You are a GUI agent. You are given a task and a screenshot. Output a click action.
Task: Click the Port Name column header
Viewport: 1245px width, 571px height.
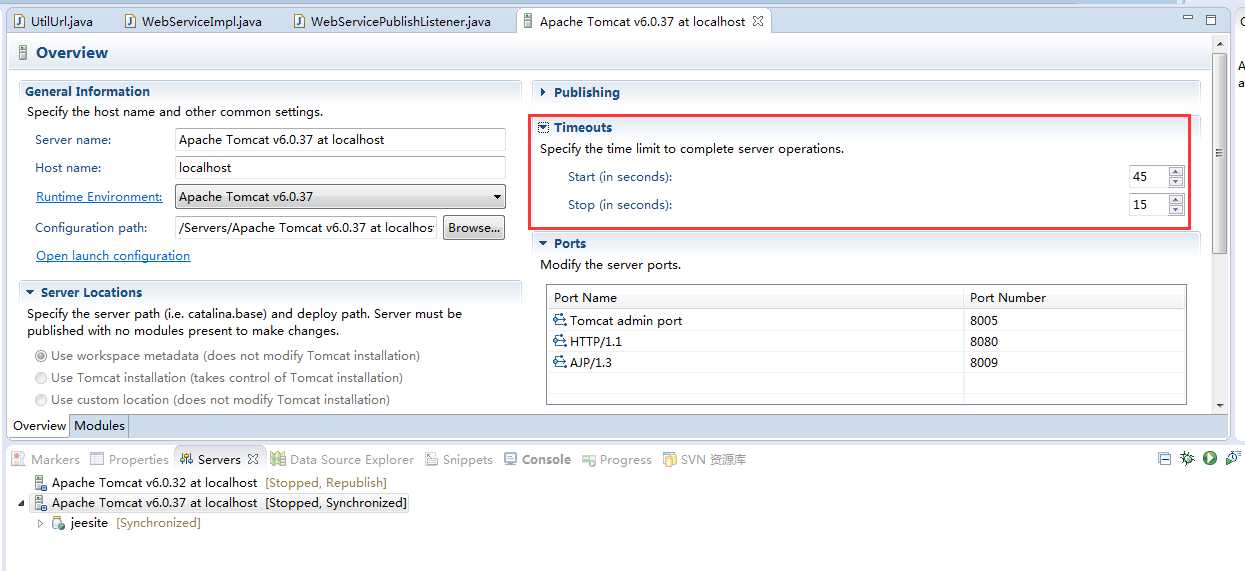pyautogui.click(x=756, y=297)
